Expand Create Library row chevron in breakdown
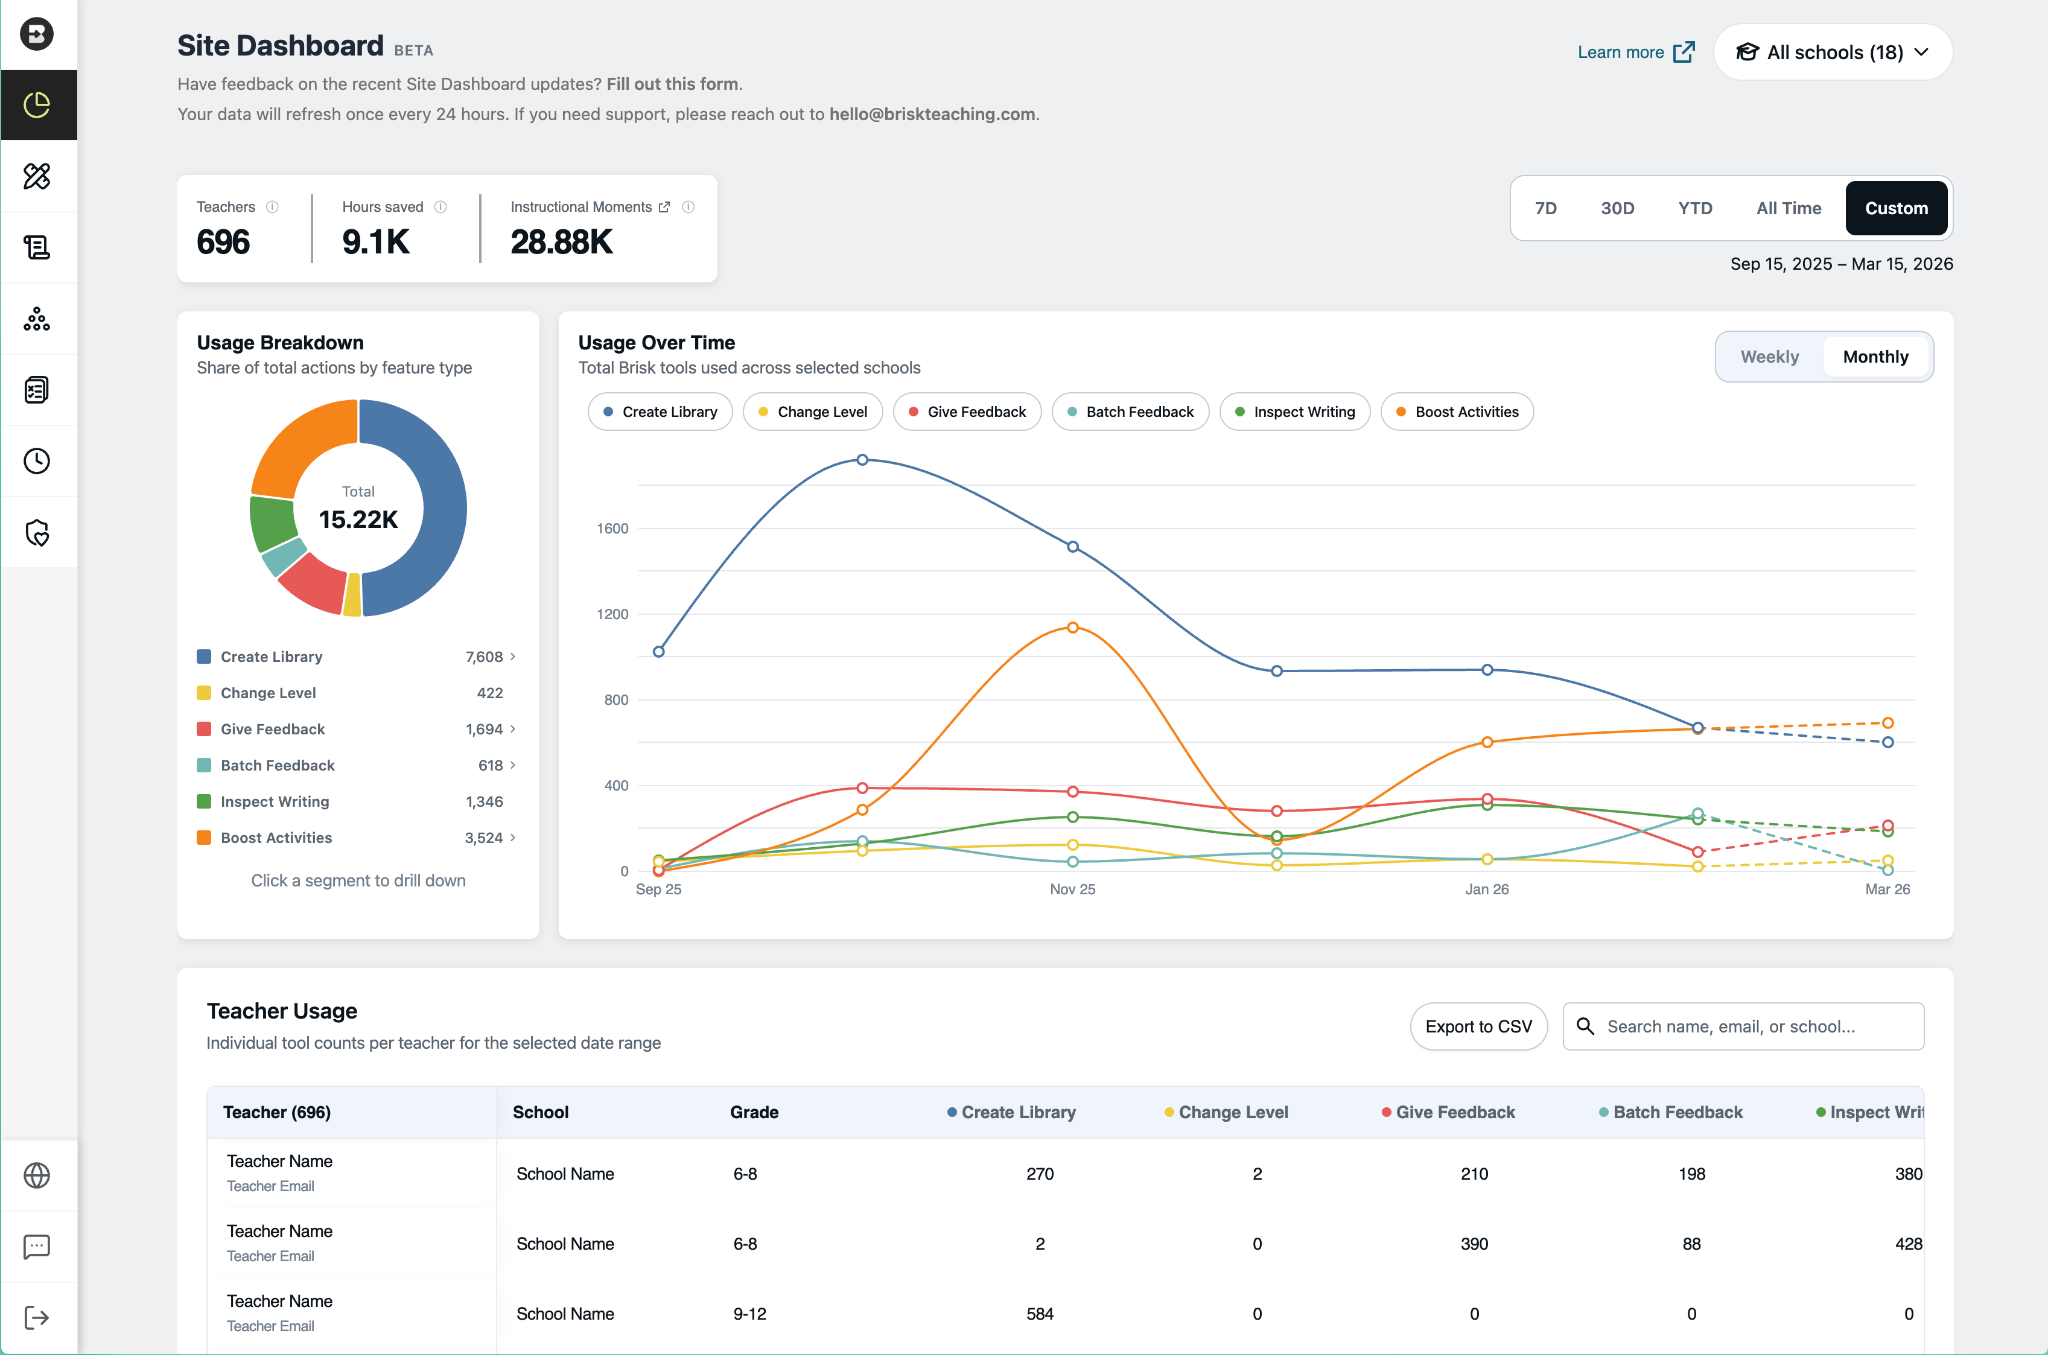The width and height of the screenshot is (2048, 1355). (x=513, y=657)
